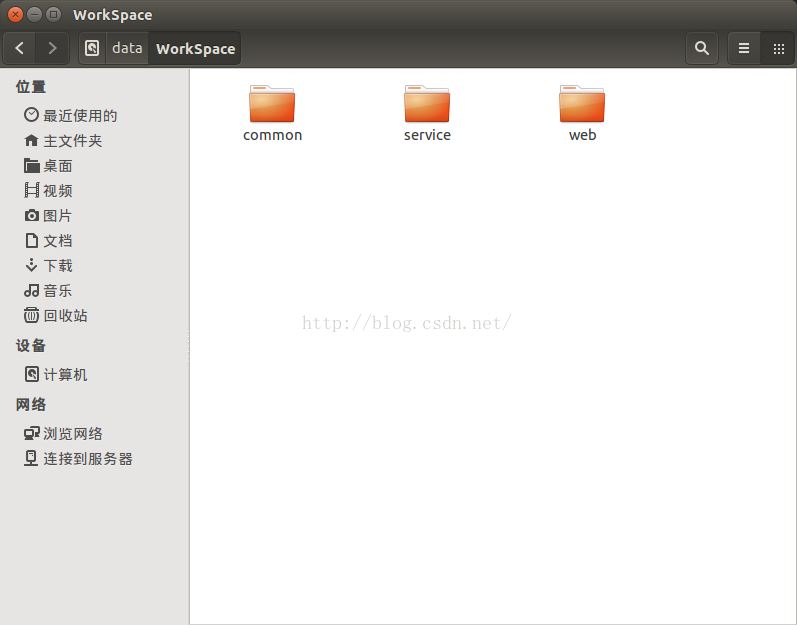Open the data path segment
797x625 pixels.
pos(127,48)
